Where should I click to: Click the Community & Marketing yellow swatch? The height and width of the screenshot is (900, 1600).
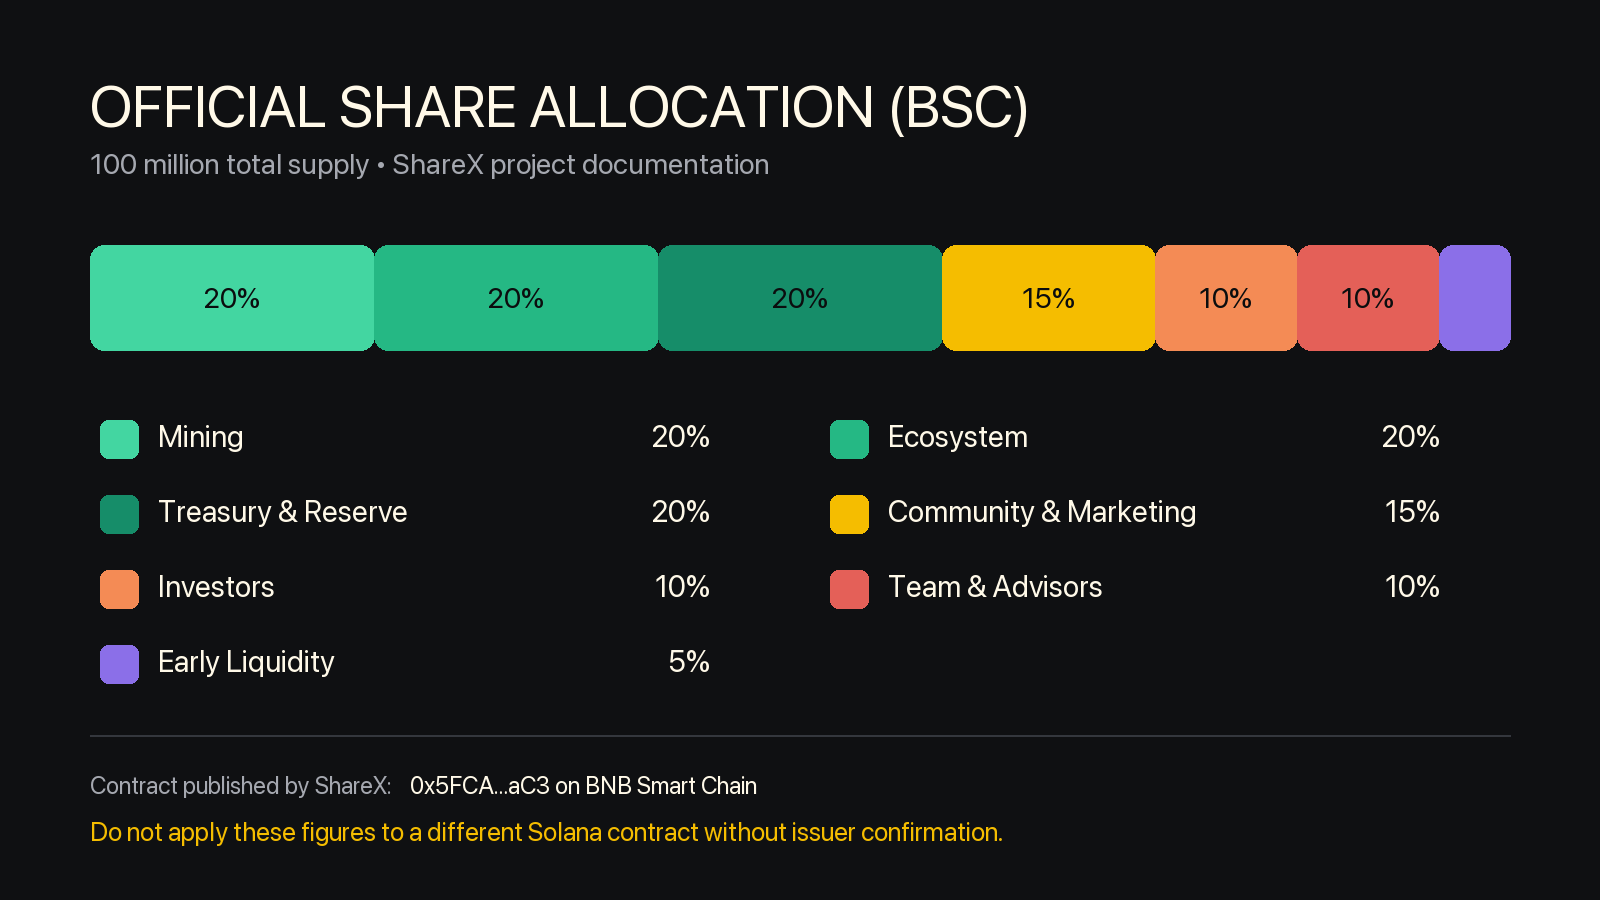tap(849, 514)
